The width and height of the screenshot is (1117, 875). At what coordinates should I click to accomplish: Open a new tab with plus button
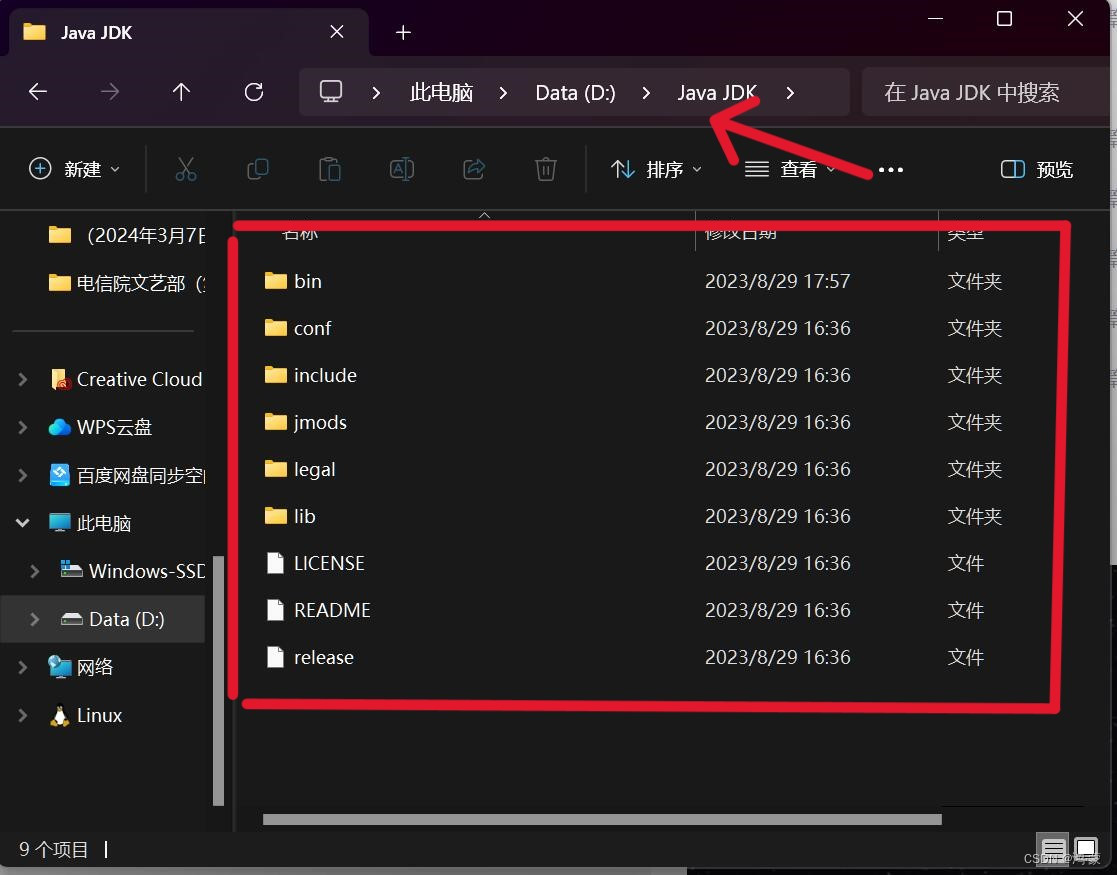pyautogui.click(x=403, y=33)
